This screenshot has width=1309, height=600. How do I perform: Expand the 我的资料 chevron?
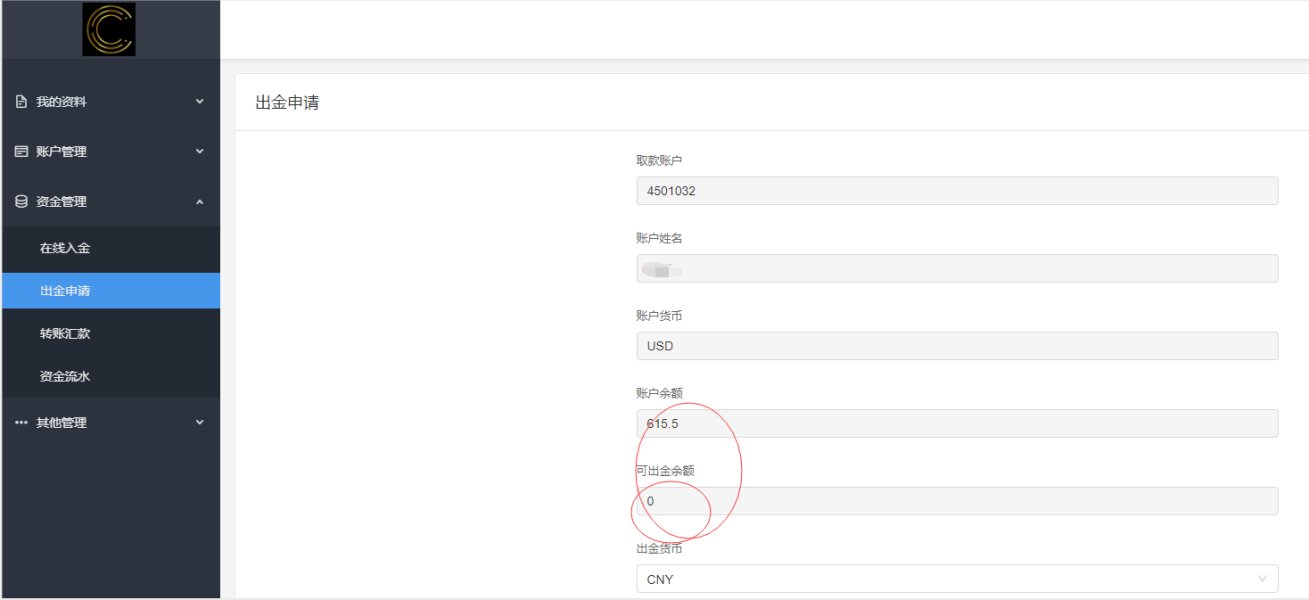pos(199,102)
